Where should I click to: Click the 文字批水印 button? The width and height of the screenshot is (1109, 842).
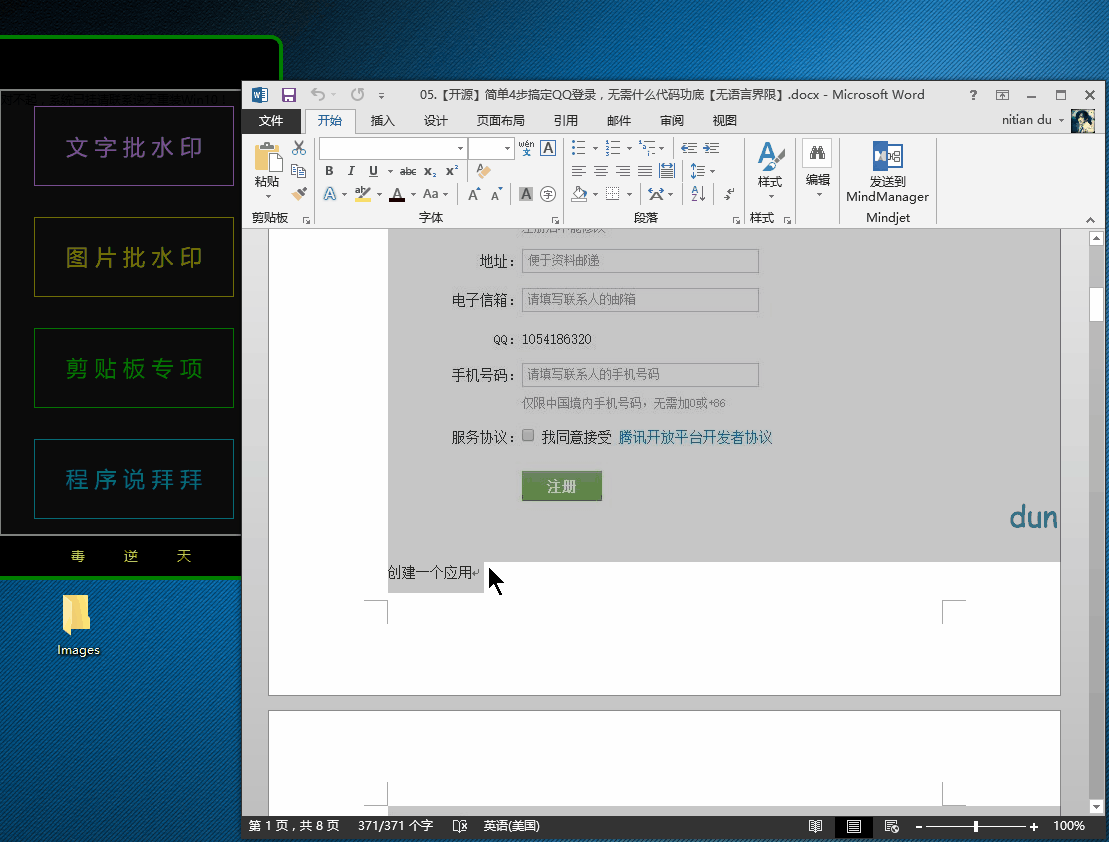tap(134, 146)
